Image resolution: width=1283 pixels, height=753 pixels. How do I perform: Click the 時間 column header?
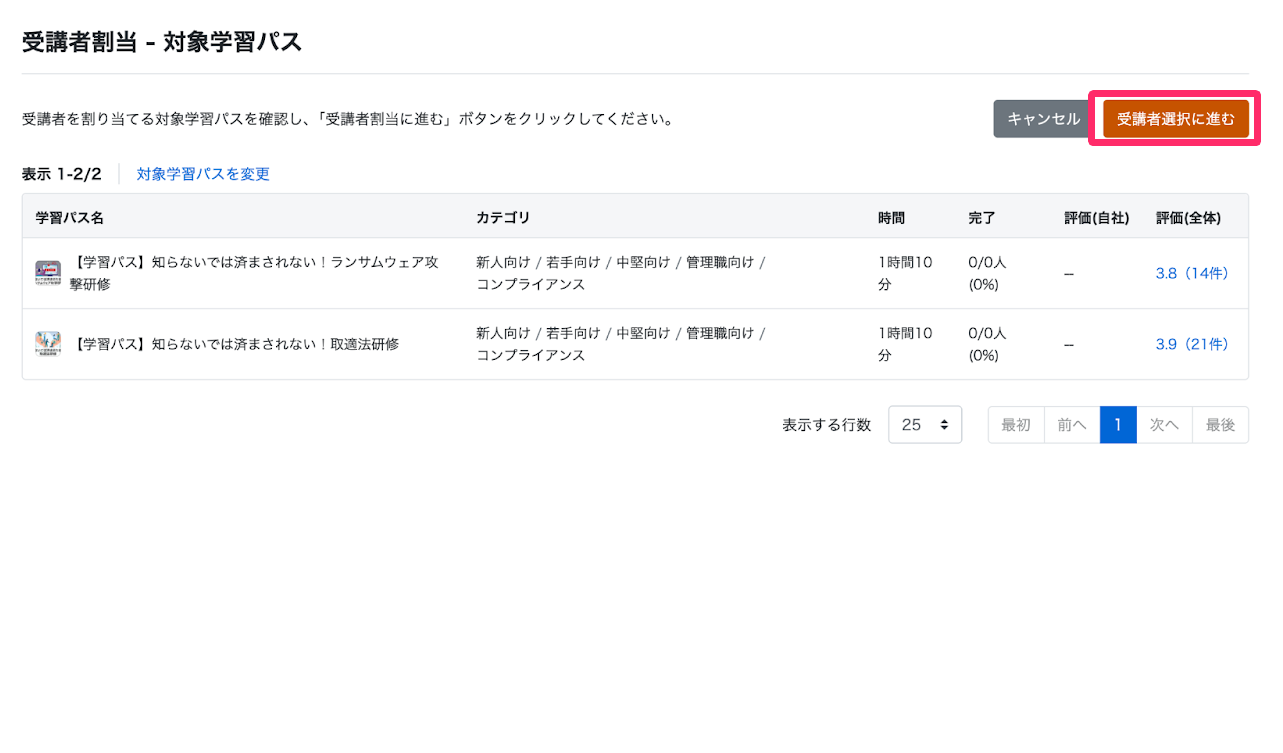click(891, 217)
